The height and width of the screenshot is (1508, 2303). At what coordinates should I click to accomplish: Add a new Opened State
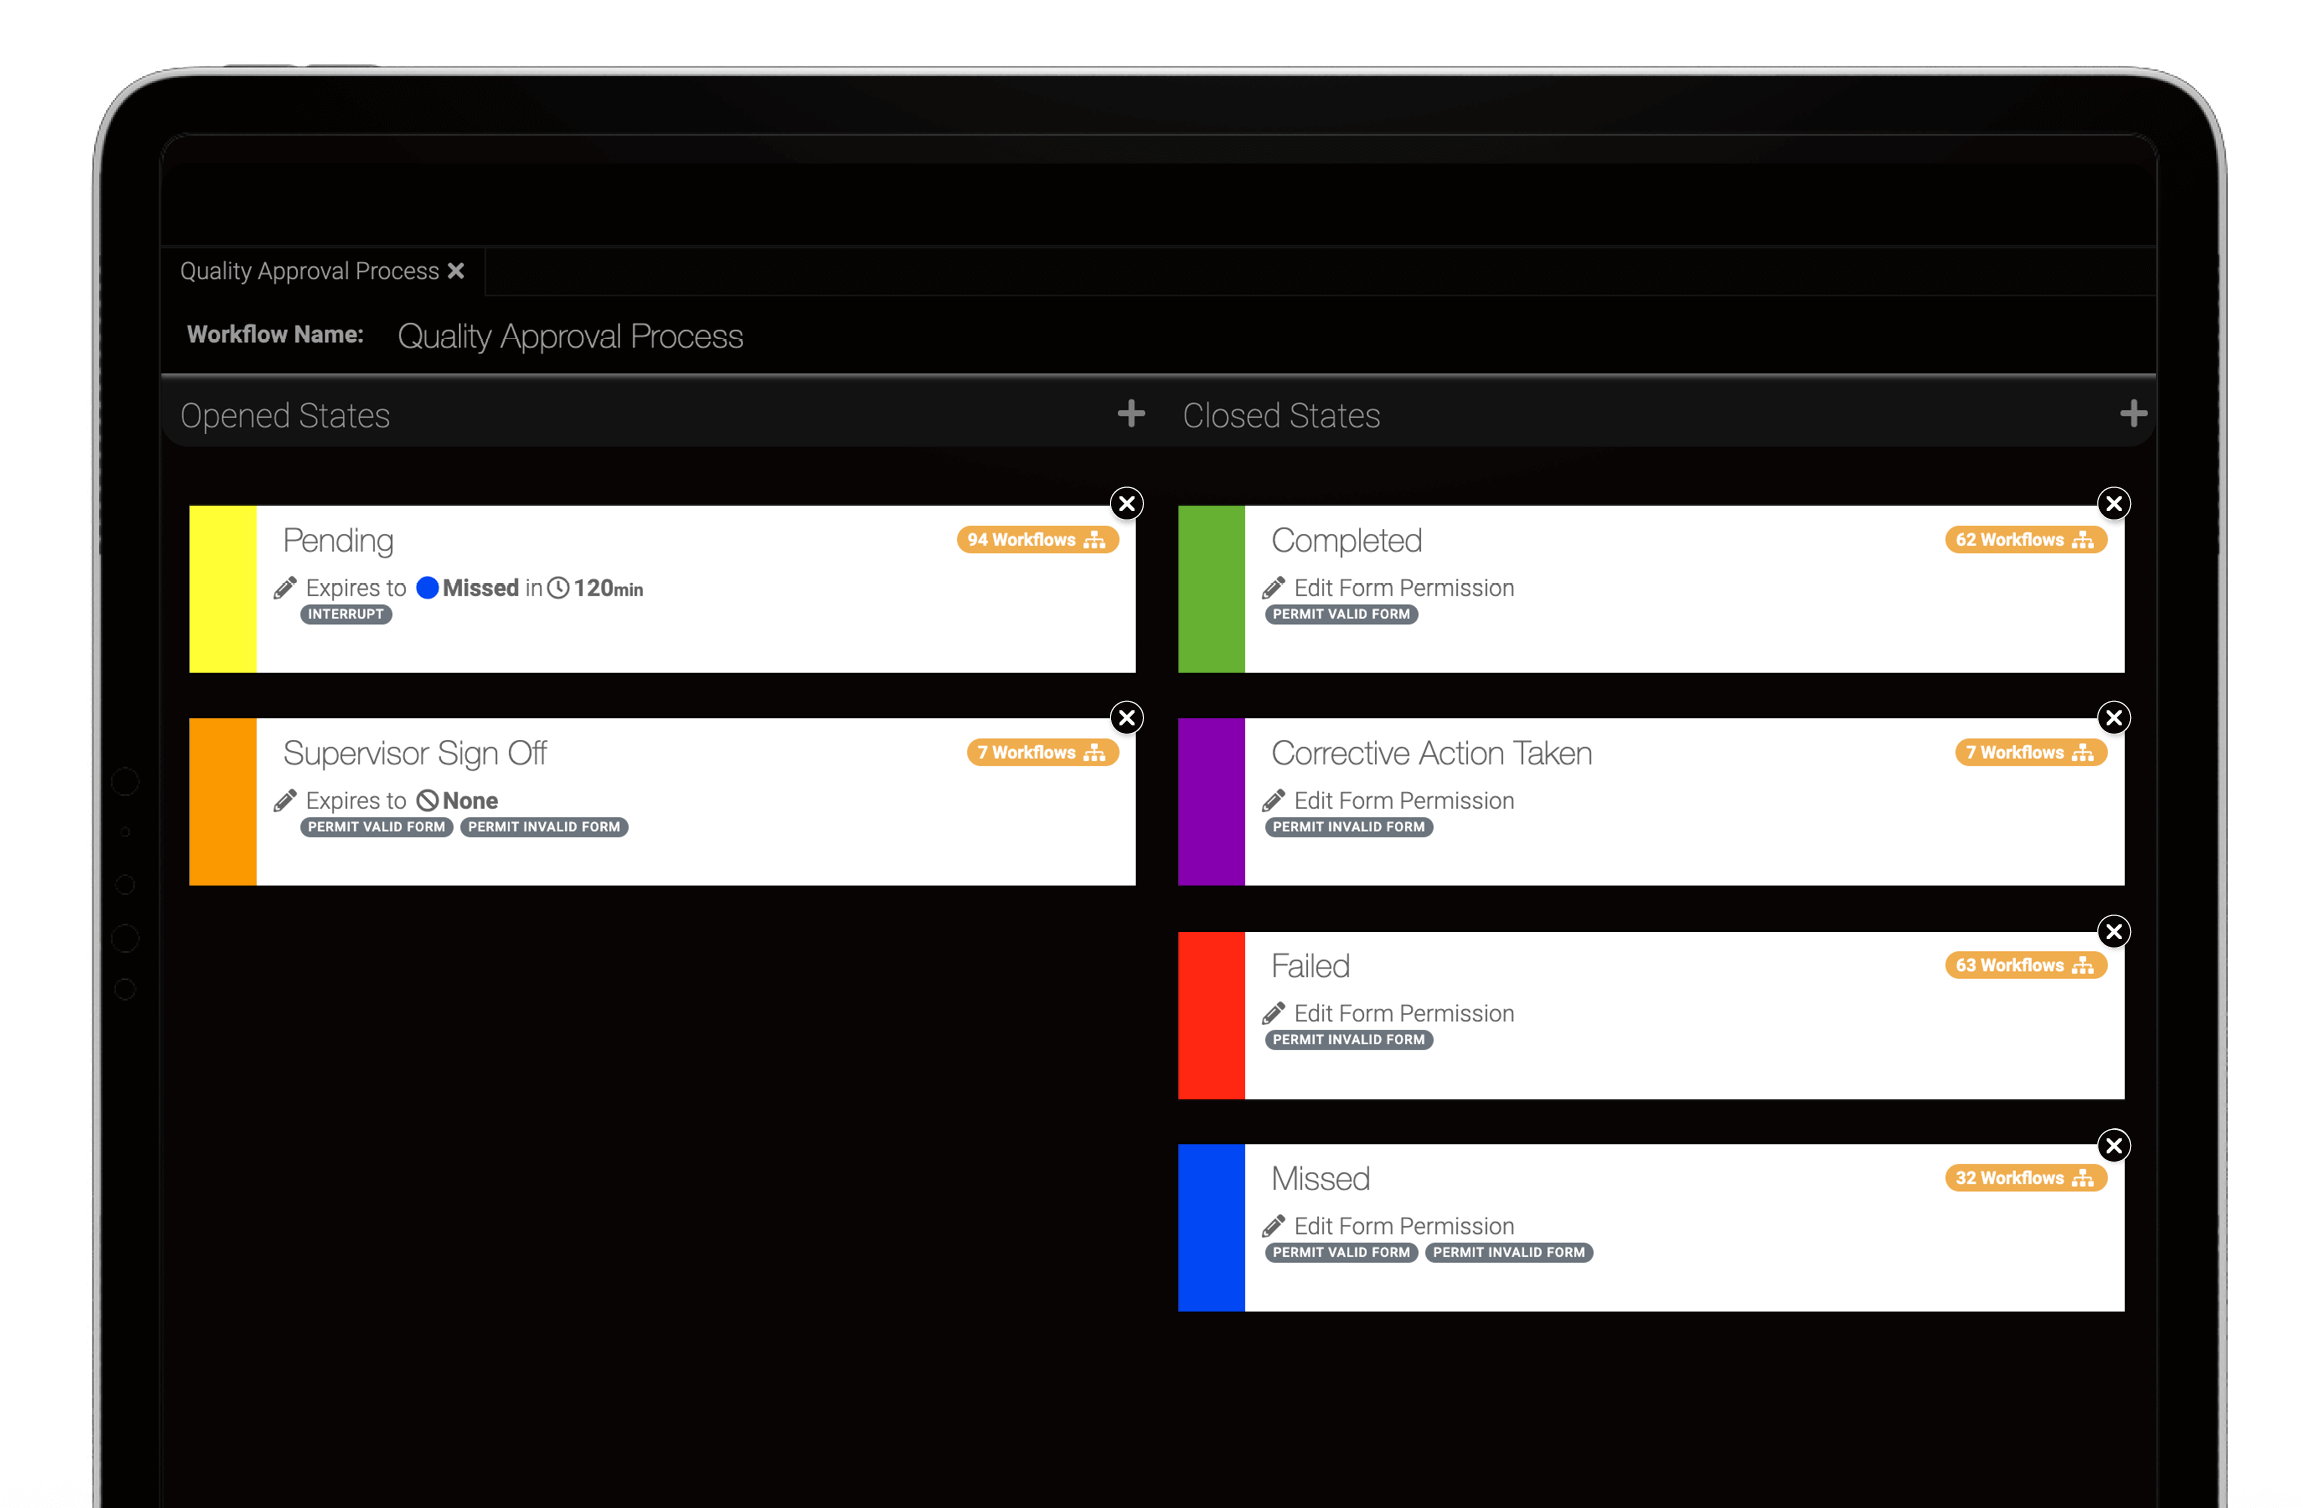click(1130, 413)
